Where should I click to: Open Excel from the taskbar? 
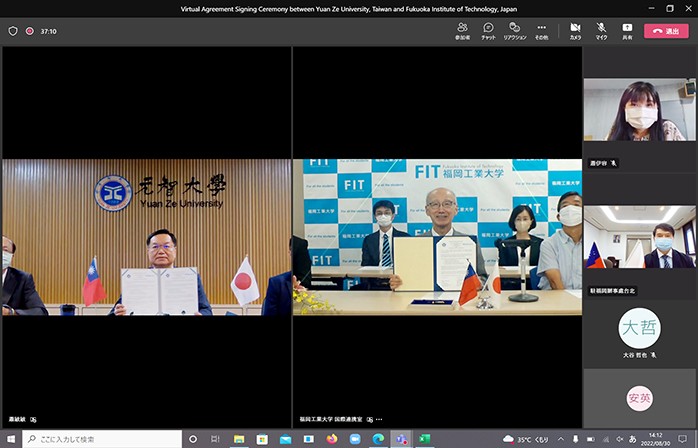[x=424, y=439]
